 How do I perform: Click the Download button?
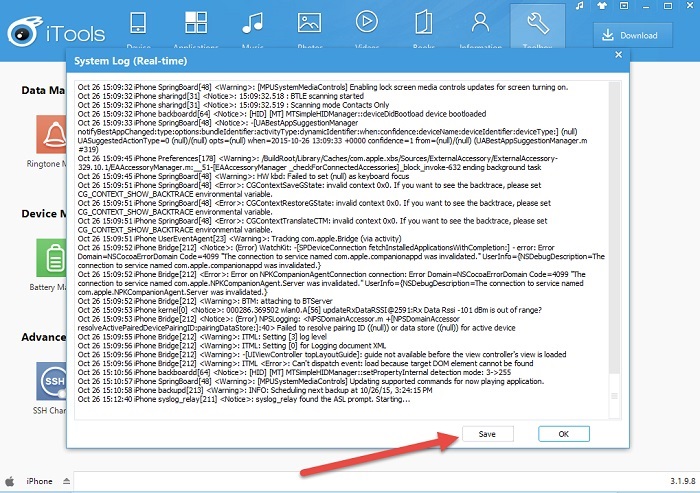[x=633, y=35]
